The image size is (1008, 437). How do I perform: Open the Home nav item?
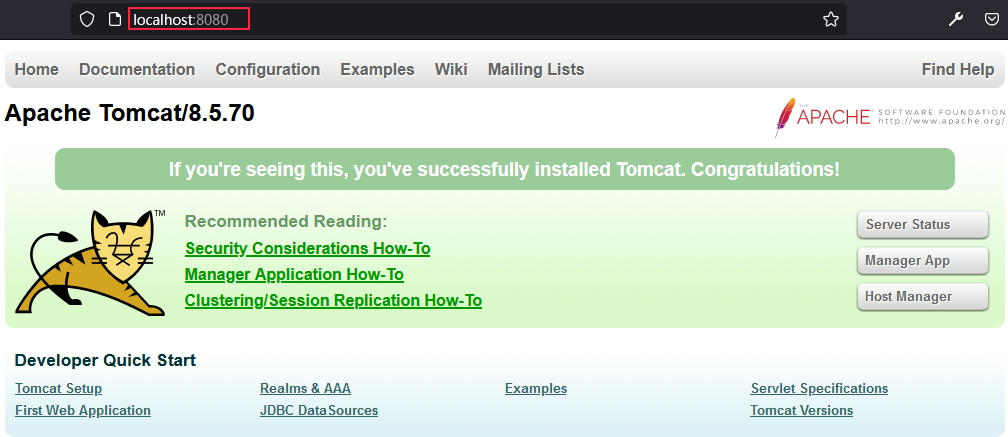[37, 69]
